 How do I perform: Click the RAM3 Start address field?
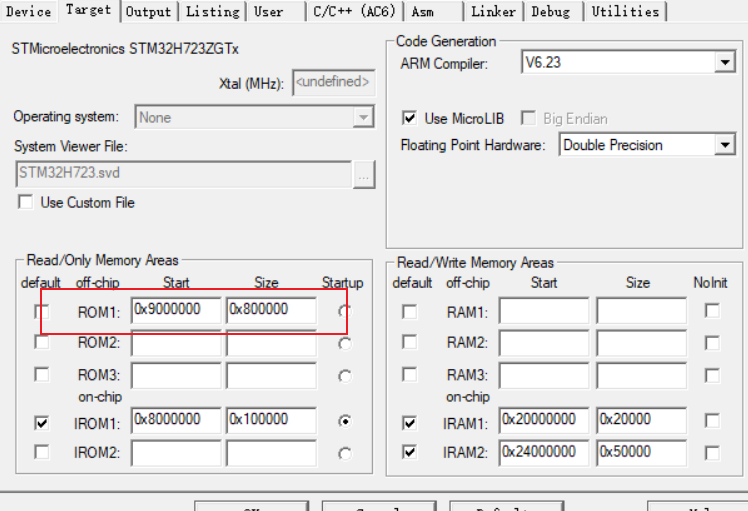click(x=544, y=375)
